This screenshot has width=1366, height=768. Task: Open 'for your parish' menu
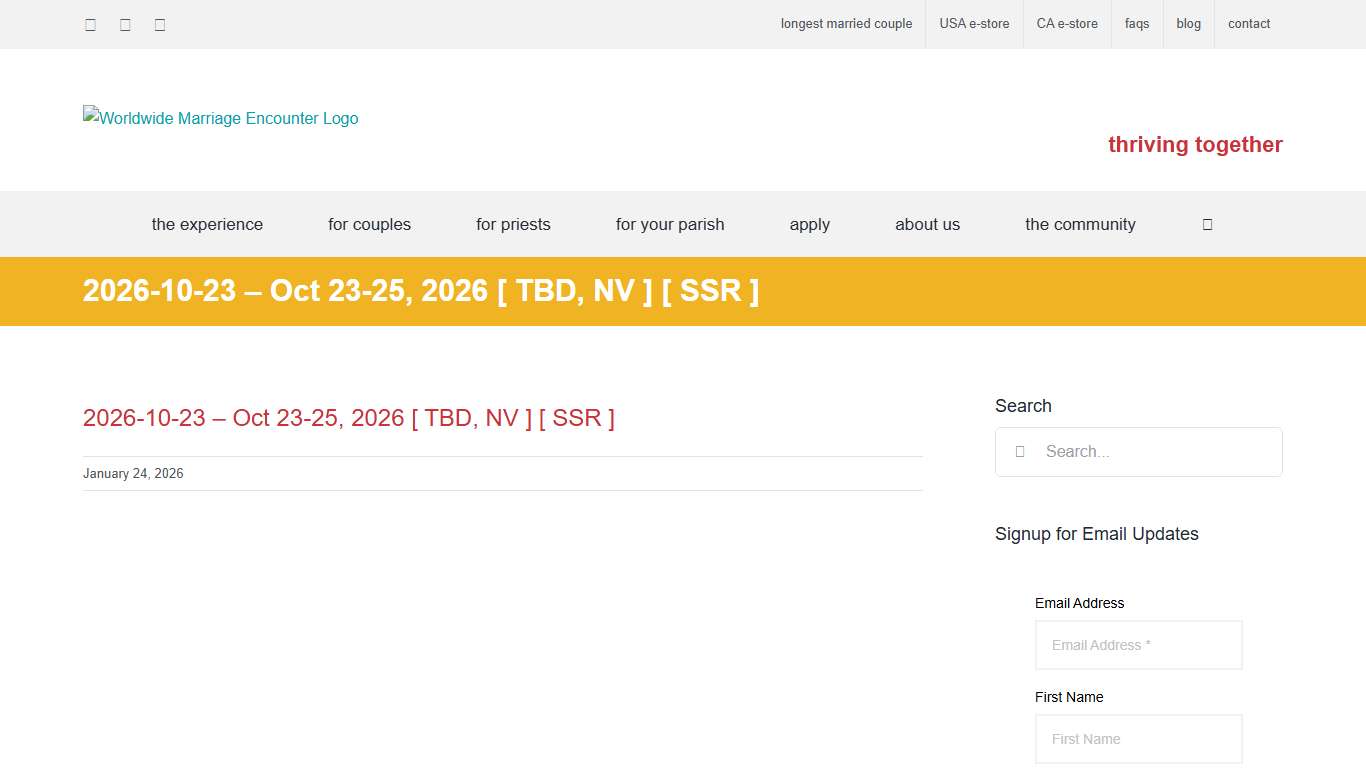(x=670, y=224)
